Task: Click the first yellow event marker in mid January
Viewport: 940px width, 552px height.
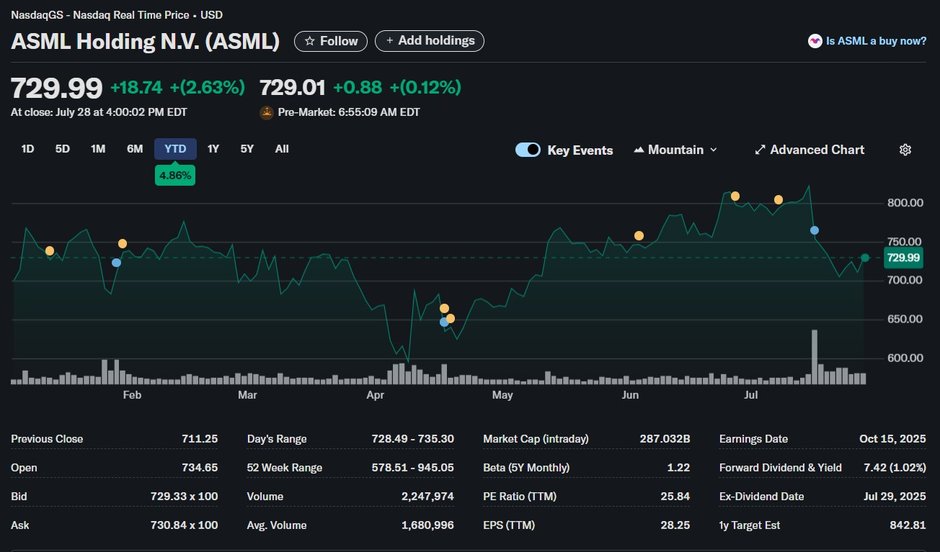Action: click(50, 251)
